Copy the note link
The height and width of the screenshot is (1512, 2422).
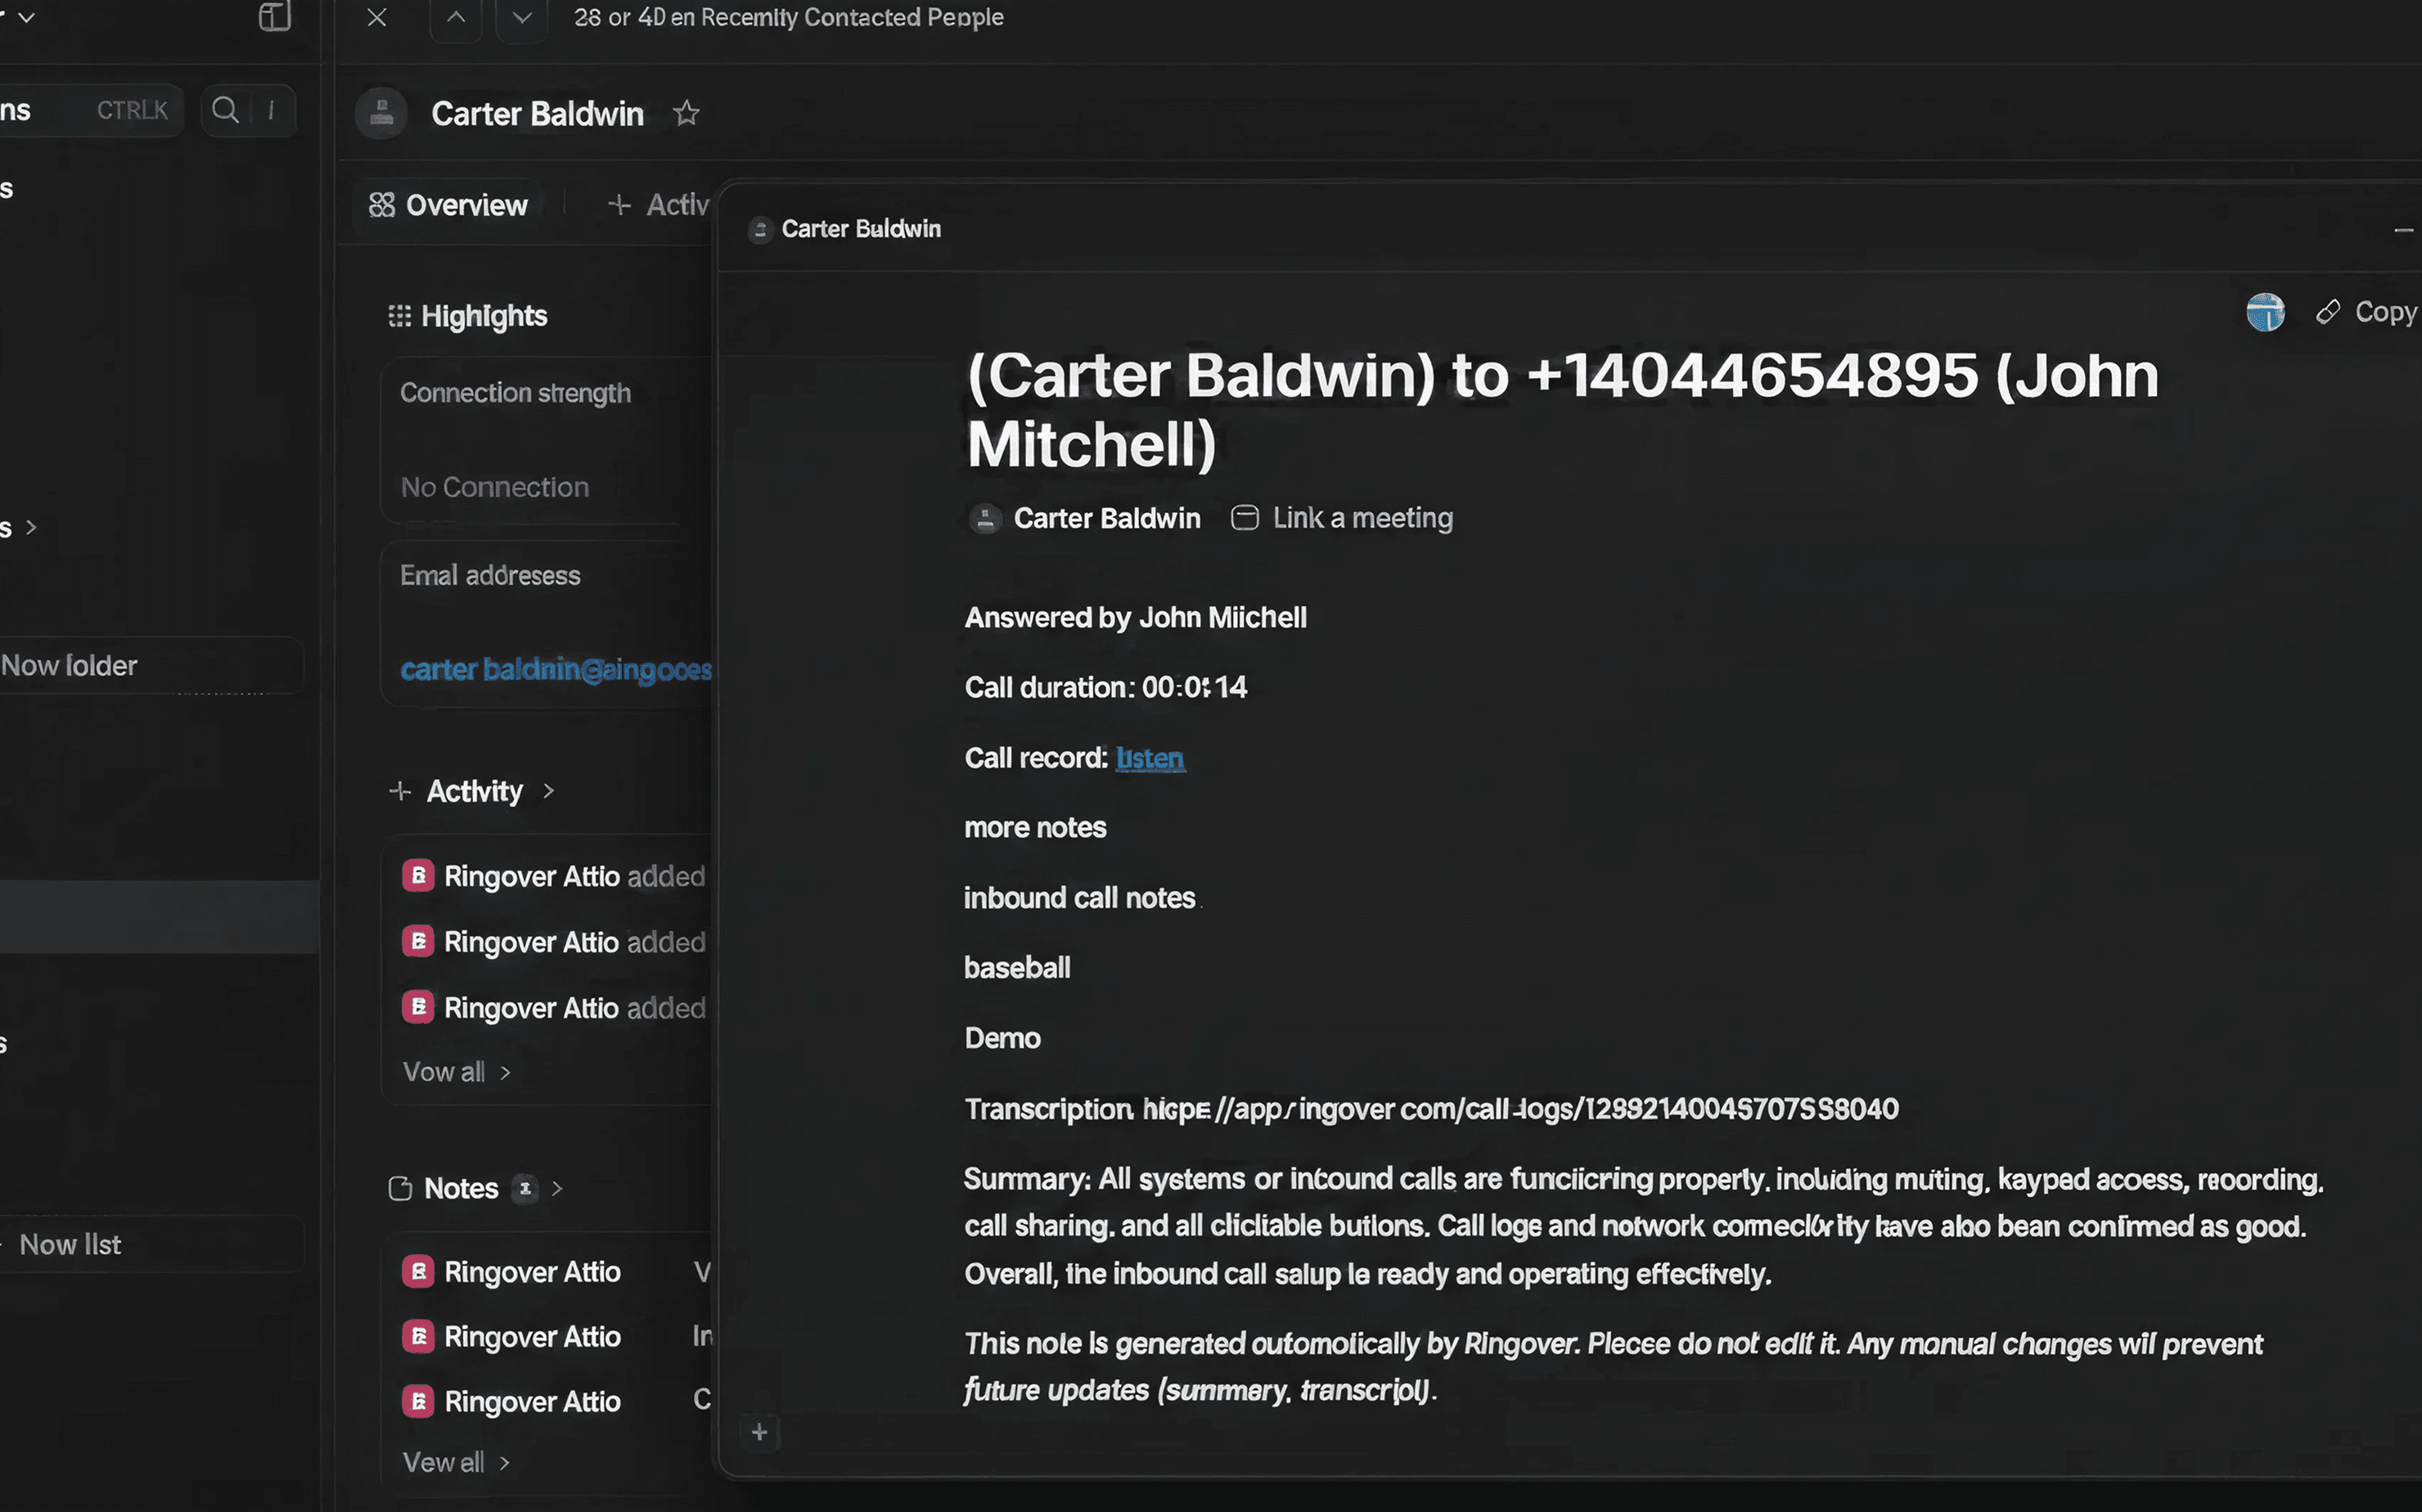[x=2368, y=312]
